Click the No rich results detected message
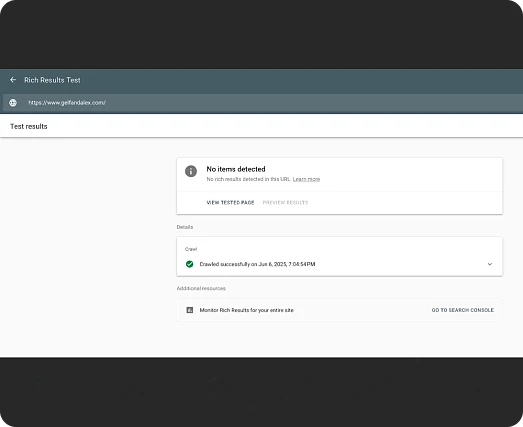The height and width of the screenshot is (427, 523). 248,179
